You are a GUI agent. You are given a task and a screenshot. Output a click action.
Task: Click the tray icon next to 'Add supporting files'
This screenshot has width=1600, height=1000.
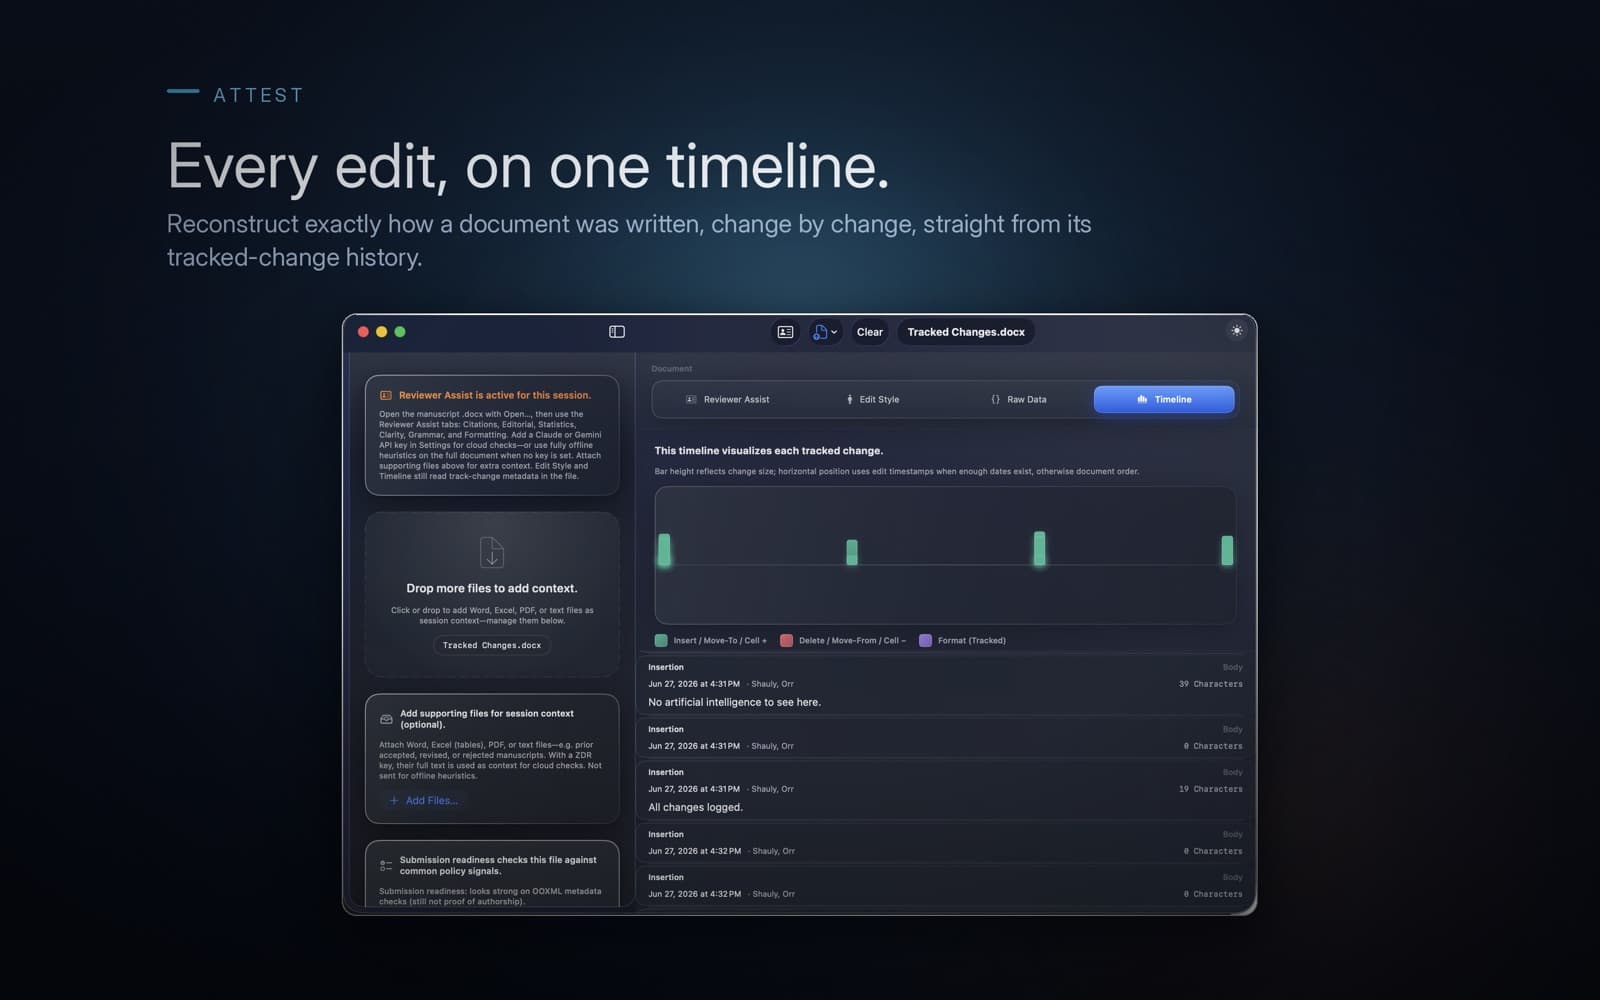tap(386, 719)
